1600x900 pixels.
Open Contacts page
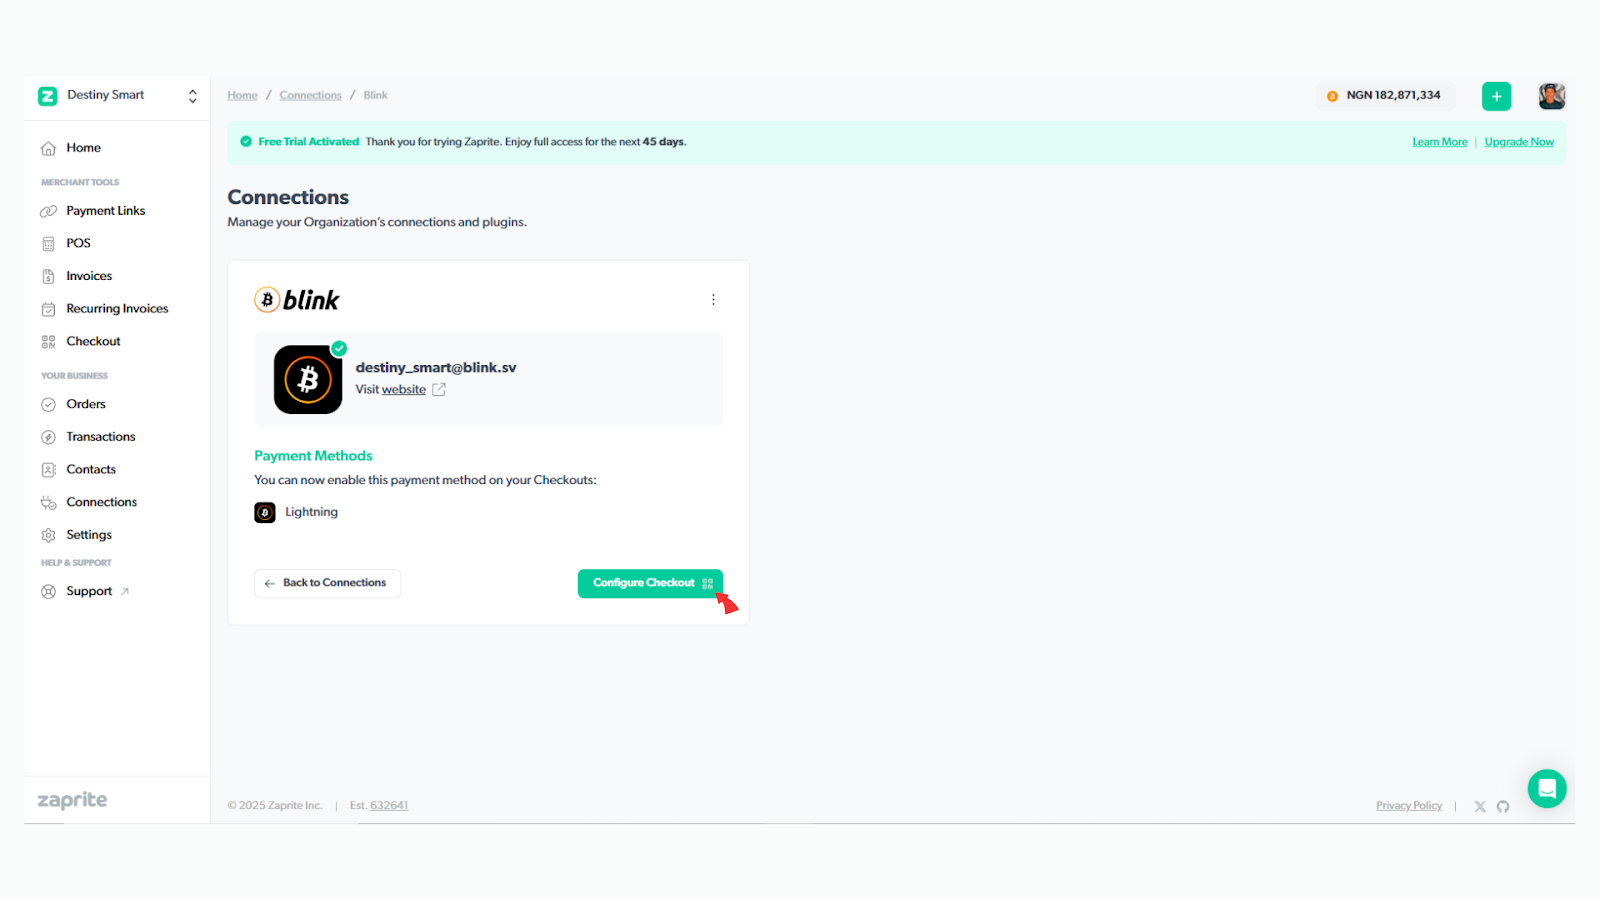coord(91,469)
